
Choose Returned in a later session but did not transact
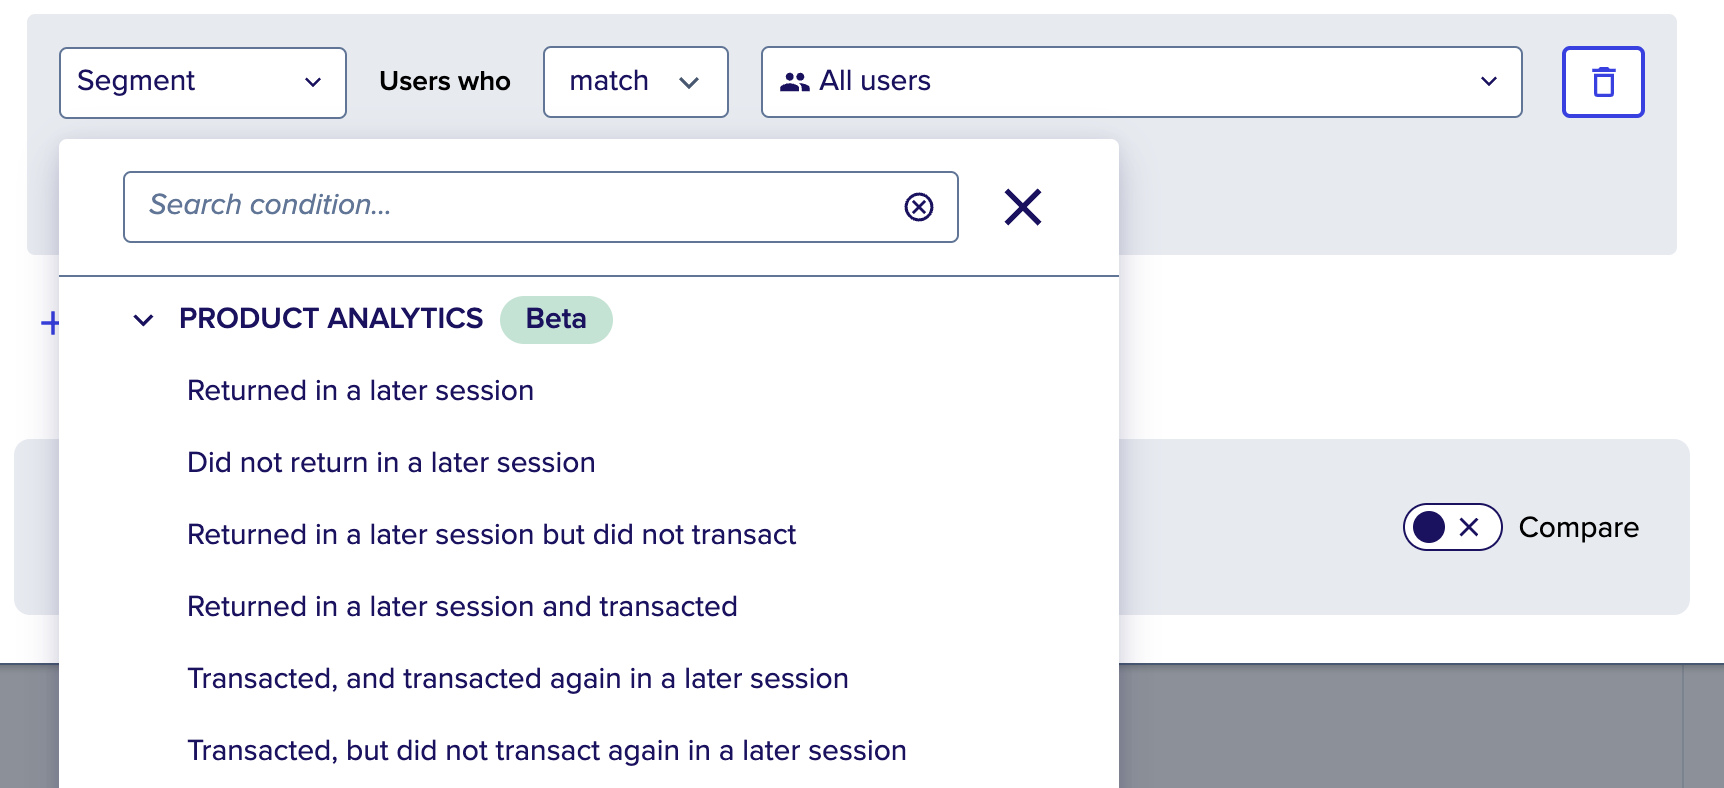click(491, 535)
